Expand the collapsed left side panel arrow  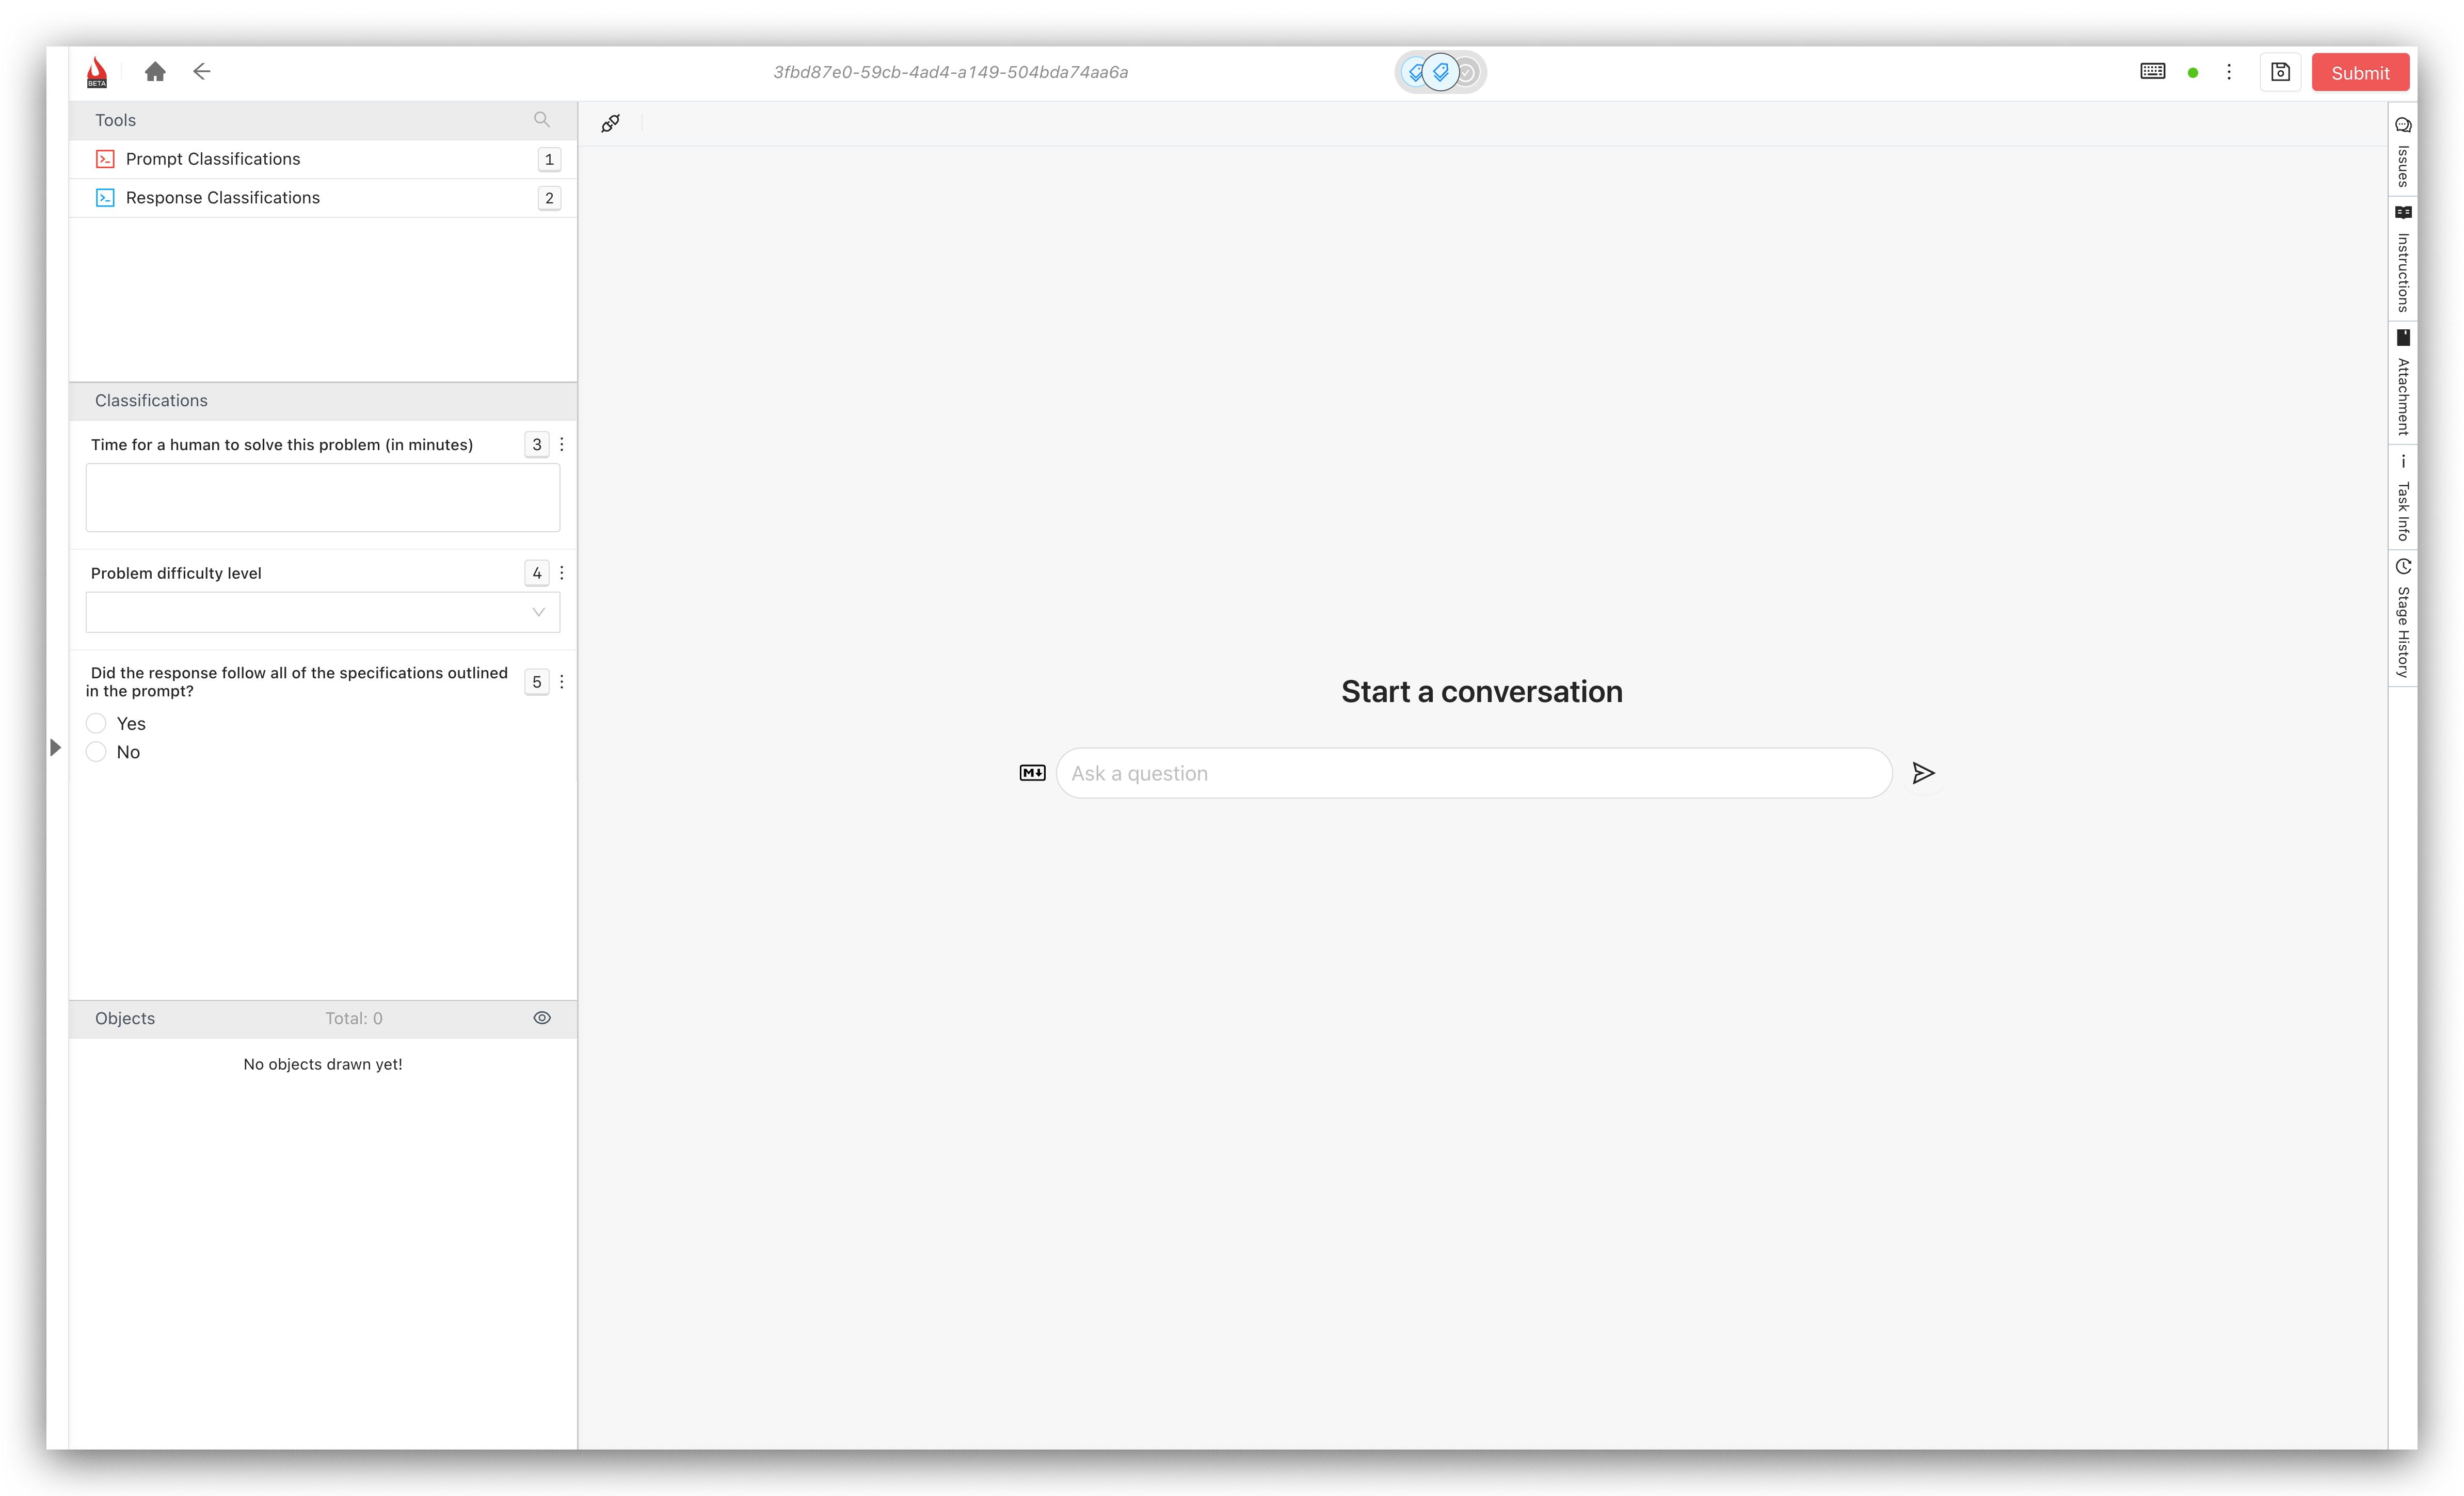tap(56, 748)
